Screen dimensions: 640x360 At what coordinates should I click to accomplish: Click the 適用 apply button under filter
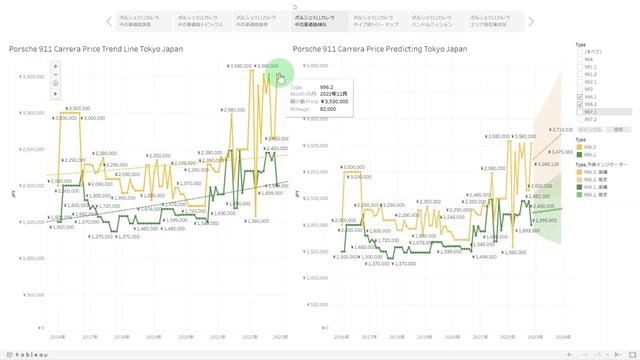(x=618, y=129)
